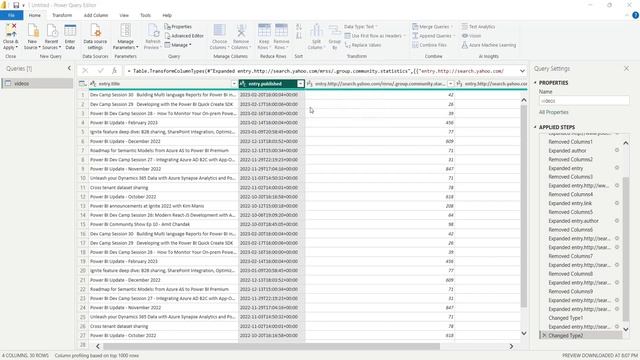Open Data source settings
Screen dimensions: 640x360
click(x=95, y=37)
